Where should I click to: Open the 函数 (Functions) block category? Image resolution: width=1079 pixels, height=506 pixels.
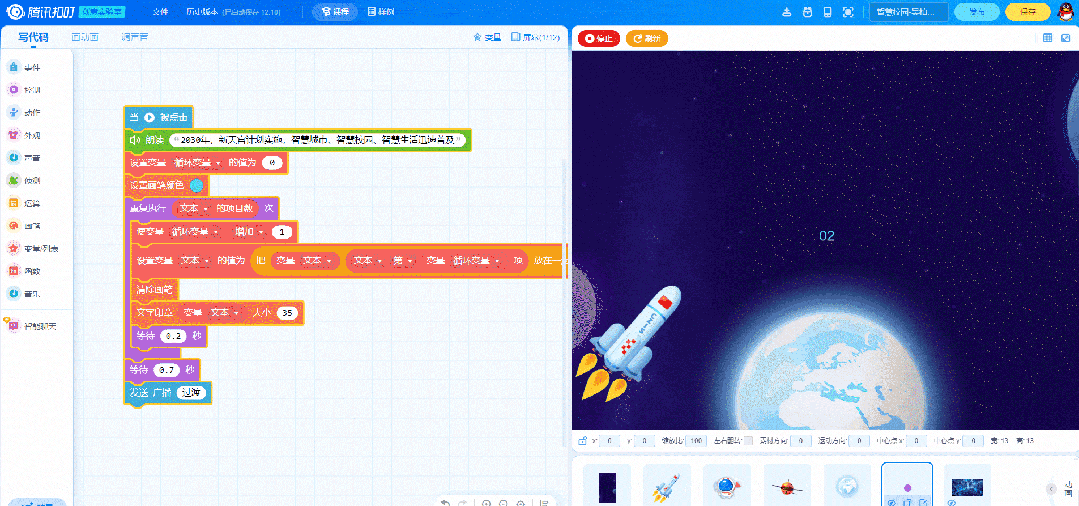(24, 271)
